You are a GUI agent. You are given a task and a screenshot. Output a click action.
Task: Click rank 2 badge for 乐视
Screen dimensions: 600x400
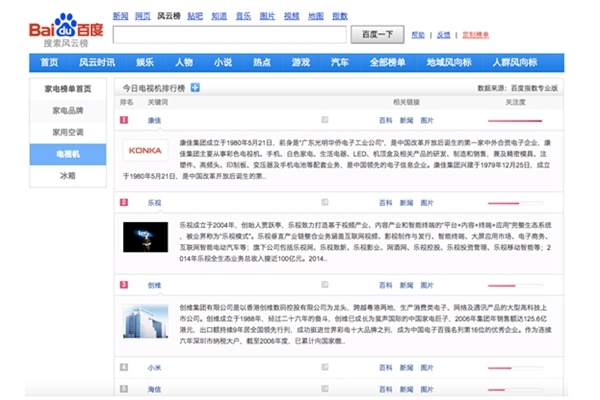point(124,202)
